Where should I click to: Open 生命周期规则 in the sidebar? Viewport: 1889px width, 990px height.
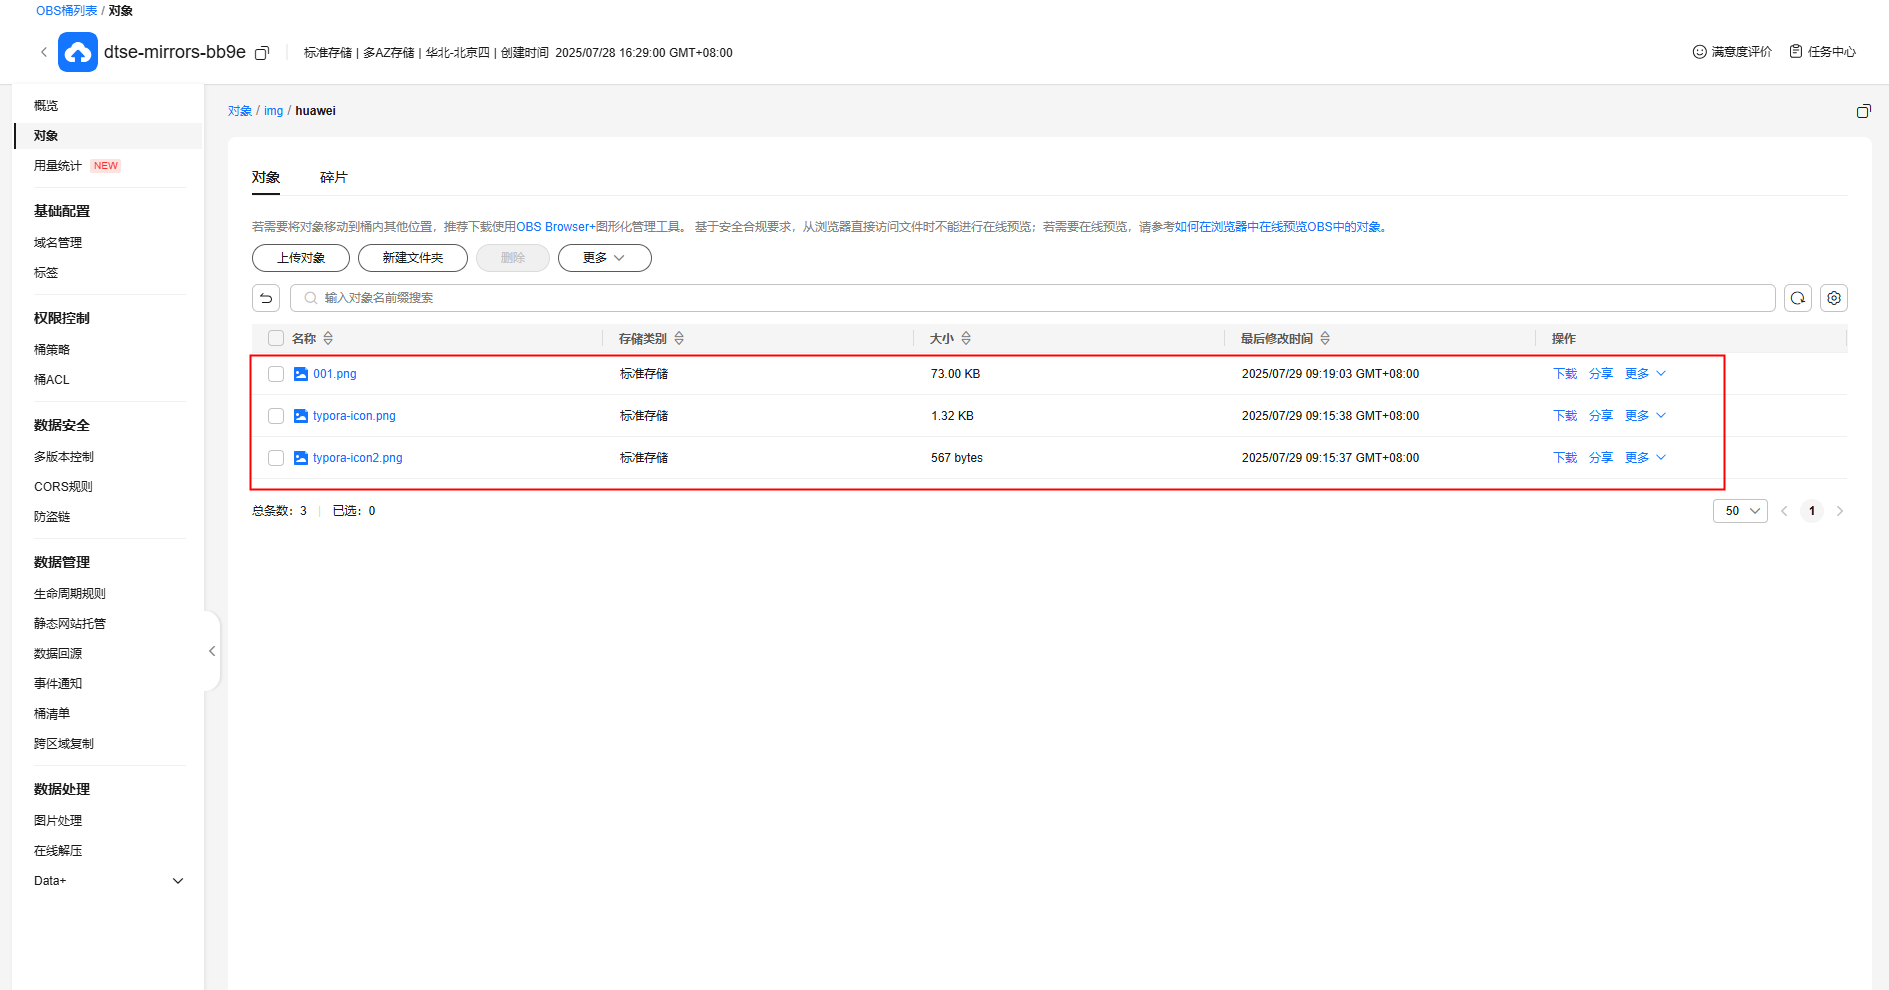tap(70, 594)
